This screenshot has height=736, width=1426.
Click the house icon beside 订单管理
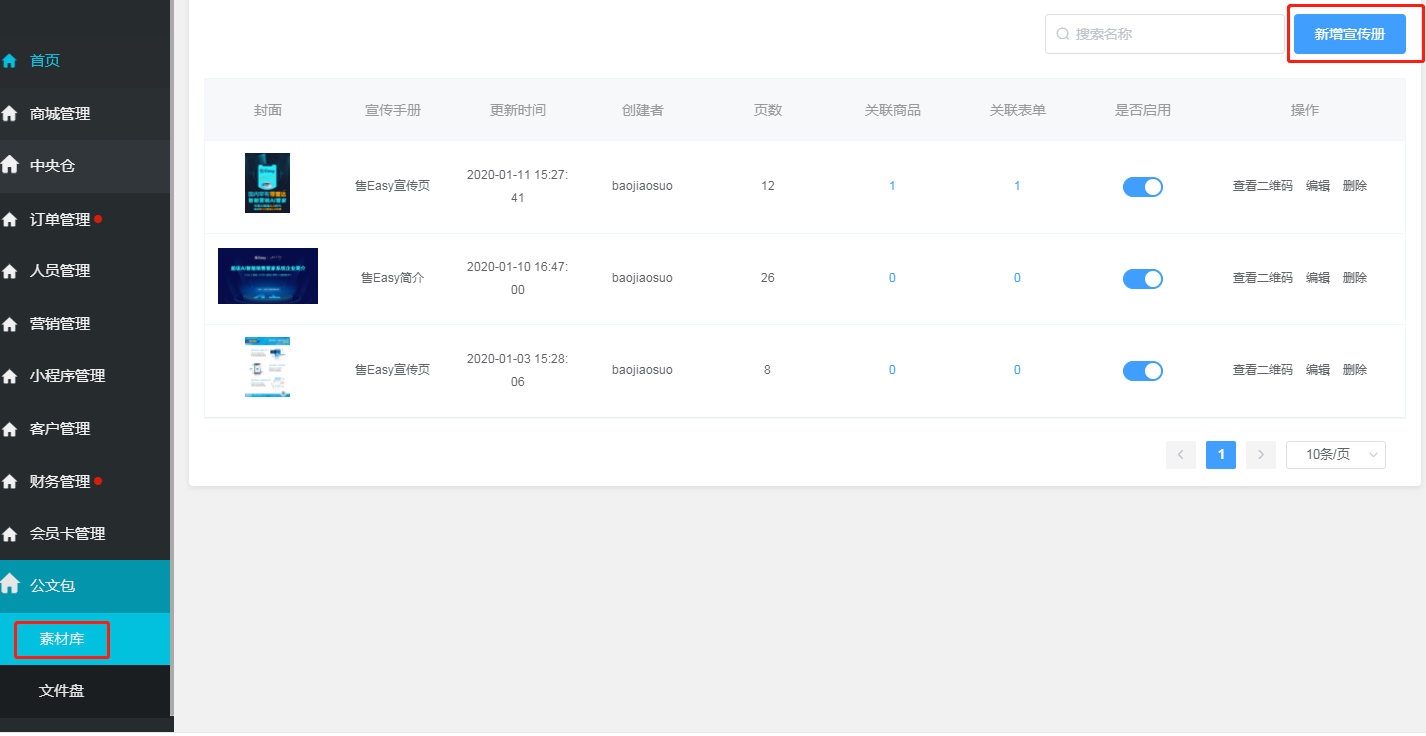(x=10, y=219)
